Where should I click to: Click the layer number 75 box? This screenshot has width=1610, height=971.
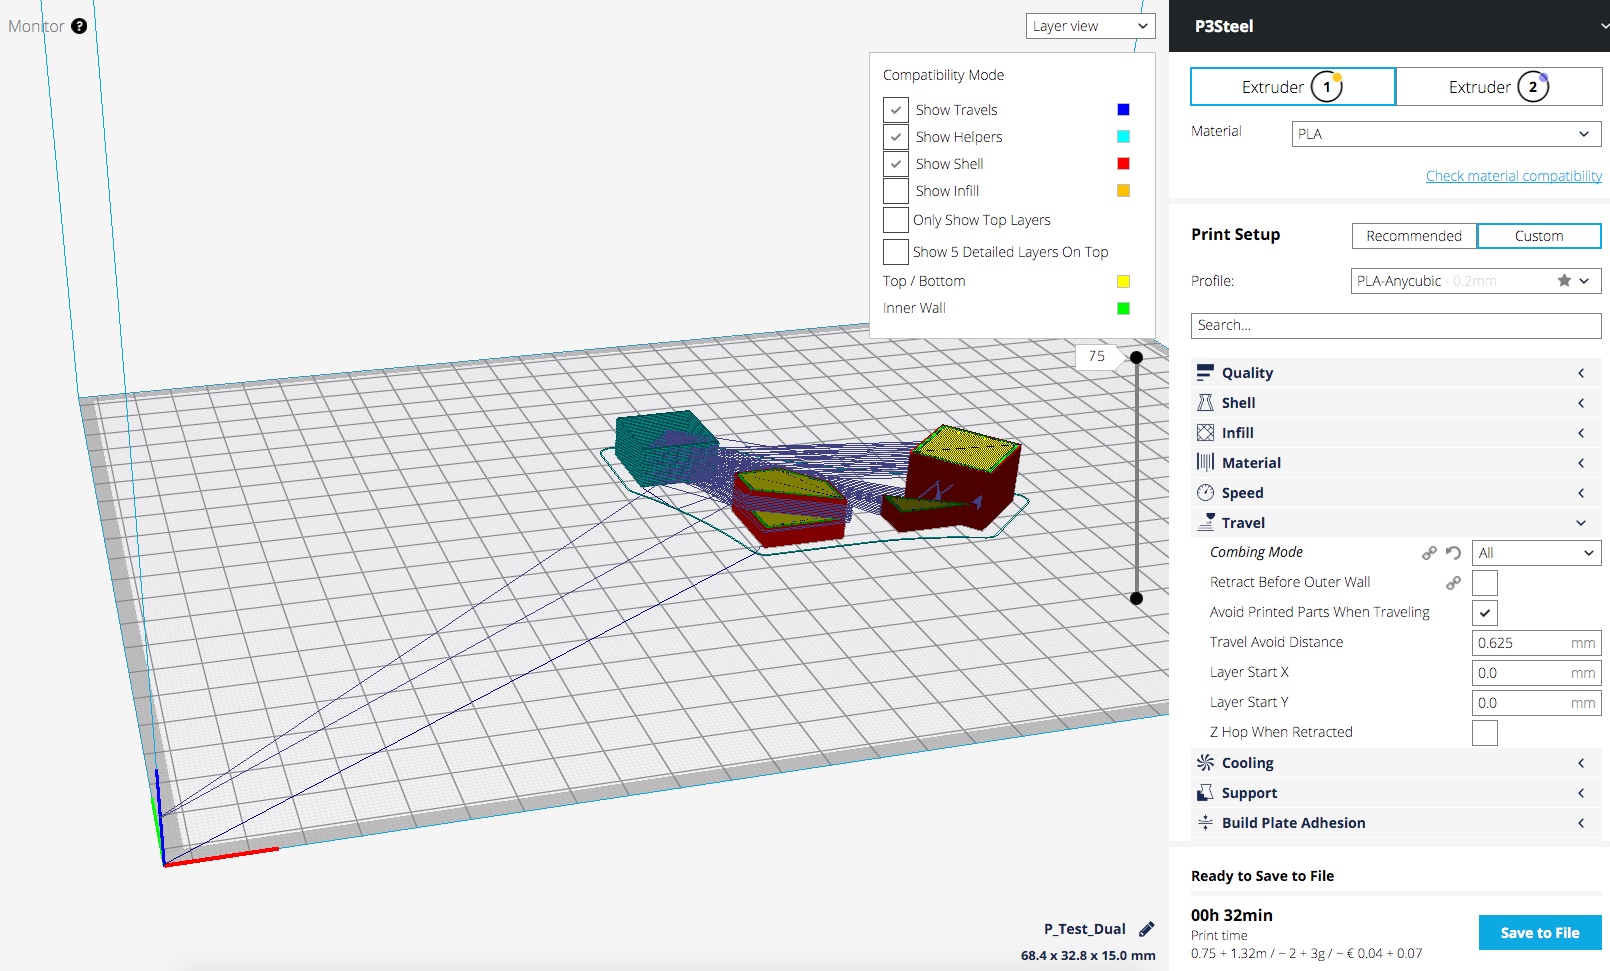pyautogui.click(x=1097, y=356)
